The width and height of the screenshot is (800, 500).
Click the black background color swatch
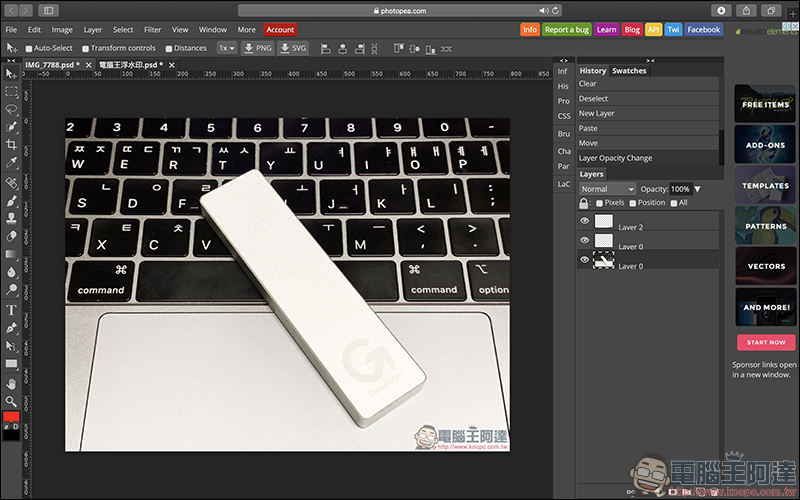pos(11,435)
